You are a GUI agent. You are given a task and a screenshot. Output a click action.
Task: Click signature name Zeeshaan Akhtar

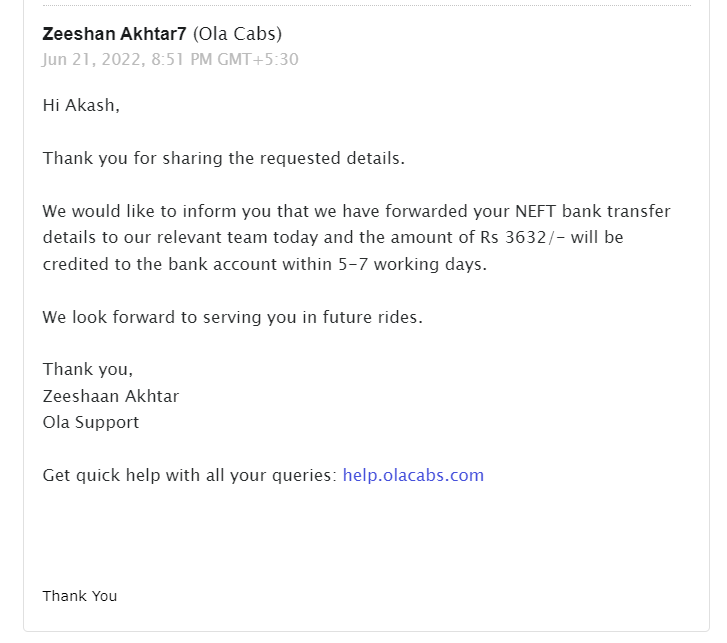(111, 396)
